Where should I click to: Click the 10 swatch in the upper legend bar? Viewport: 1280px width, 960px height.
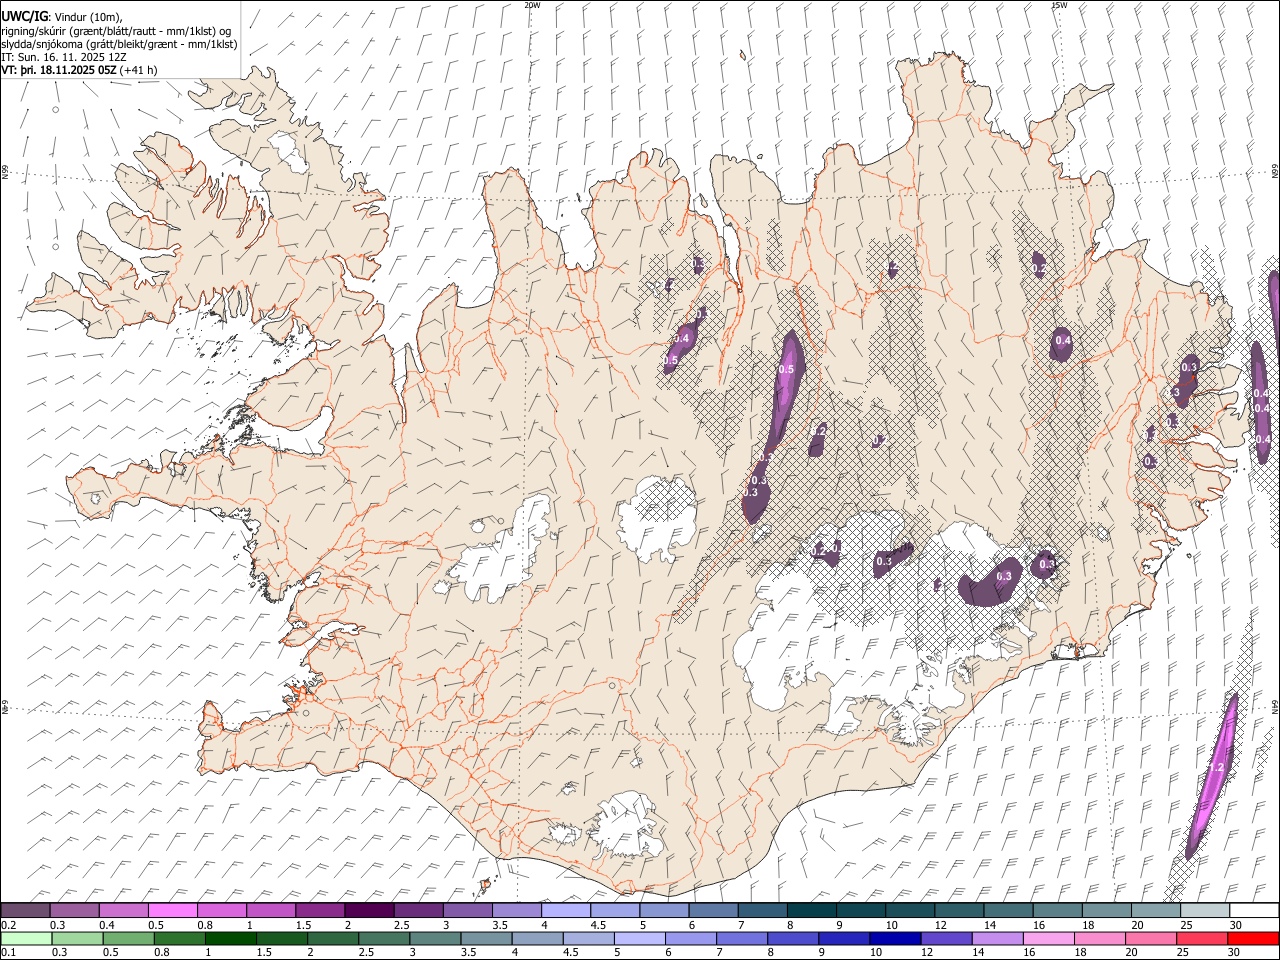pos(909,910)
